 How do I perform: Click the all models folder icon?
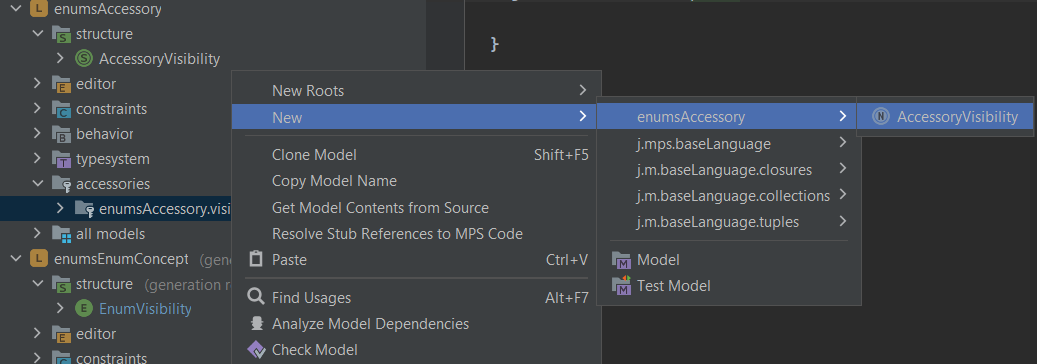[x=62, y=234]
